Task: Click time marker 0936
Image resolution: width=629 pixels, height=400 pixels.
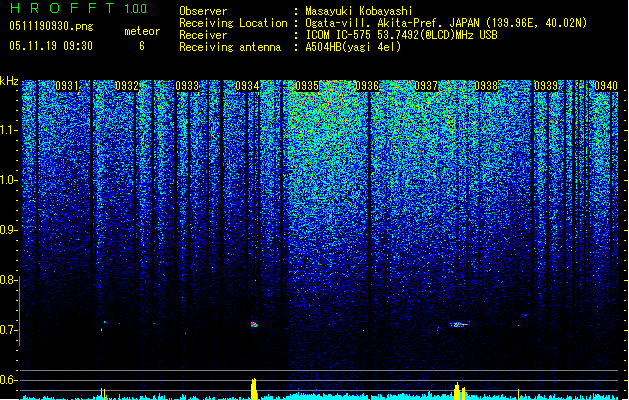Action: tap(367, 86)
